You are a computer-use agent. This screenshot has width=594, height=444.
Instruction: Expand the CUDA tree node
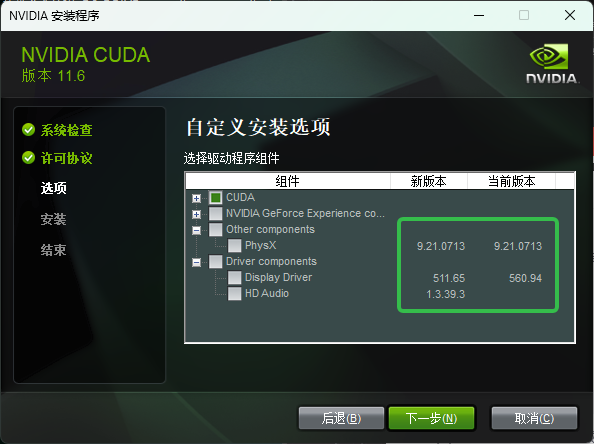pyautogui.click(x=196, y=198)
